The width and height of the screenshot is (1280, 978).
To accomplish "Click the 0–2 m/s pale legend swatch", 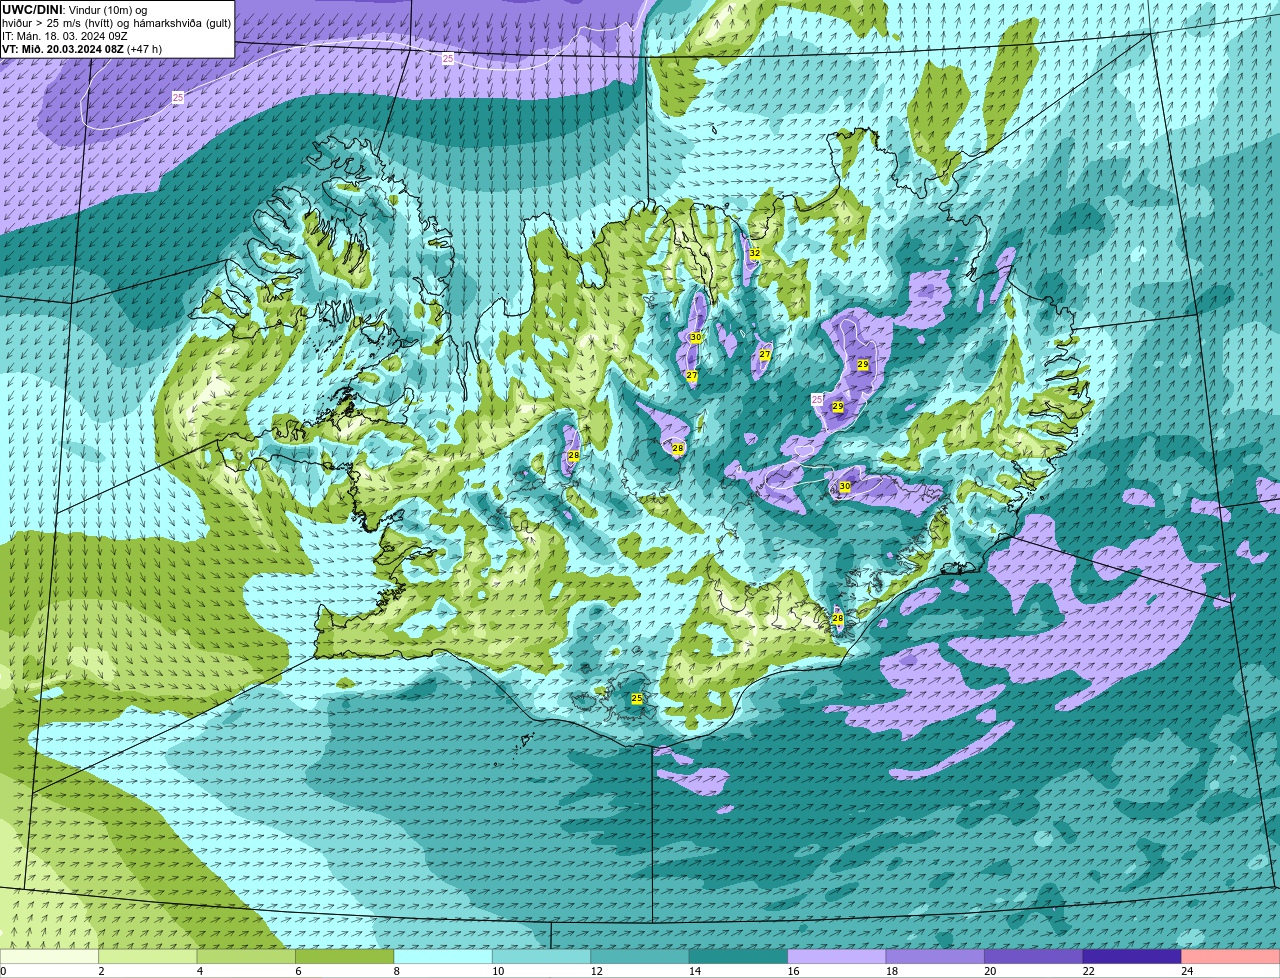I will [50, 956].
